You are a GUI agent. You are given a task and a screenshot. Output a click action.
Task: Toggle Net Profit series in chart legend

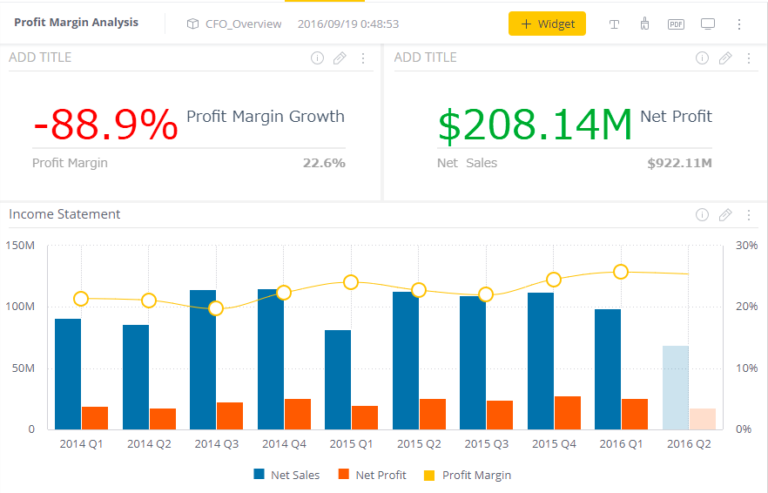[x=372, y=475]
